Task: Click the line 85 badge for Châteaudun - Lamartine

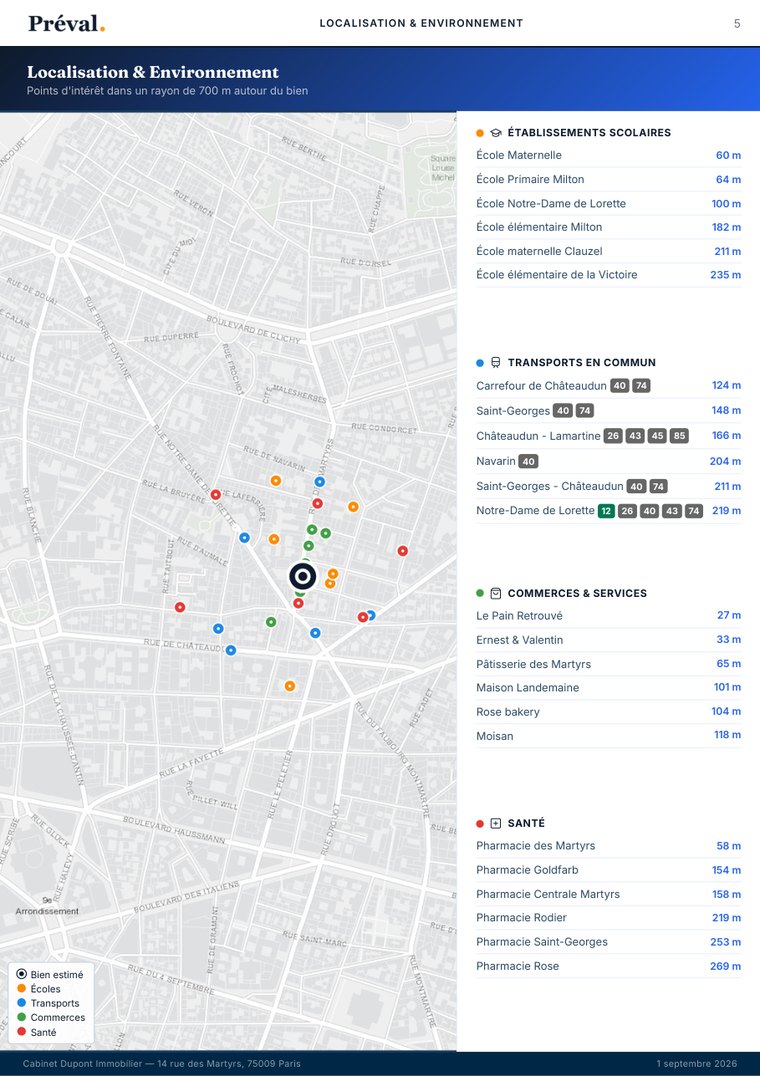Action: point(679,436)
